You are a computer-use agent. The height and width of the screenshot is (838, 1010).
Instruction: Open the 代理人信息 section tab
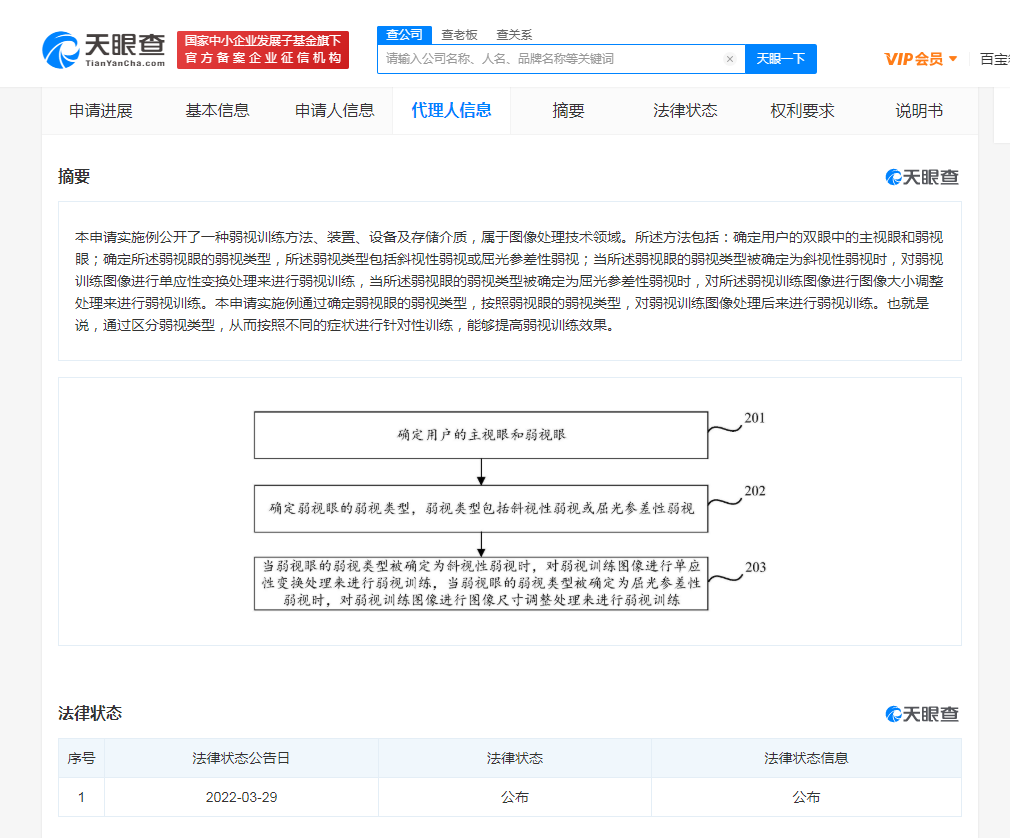click(452, 111)
